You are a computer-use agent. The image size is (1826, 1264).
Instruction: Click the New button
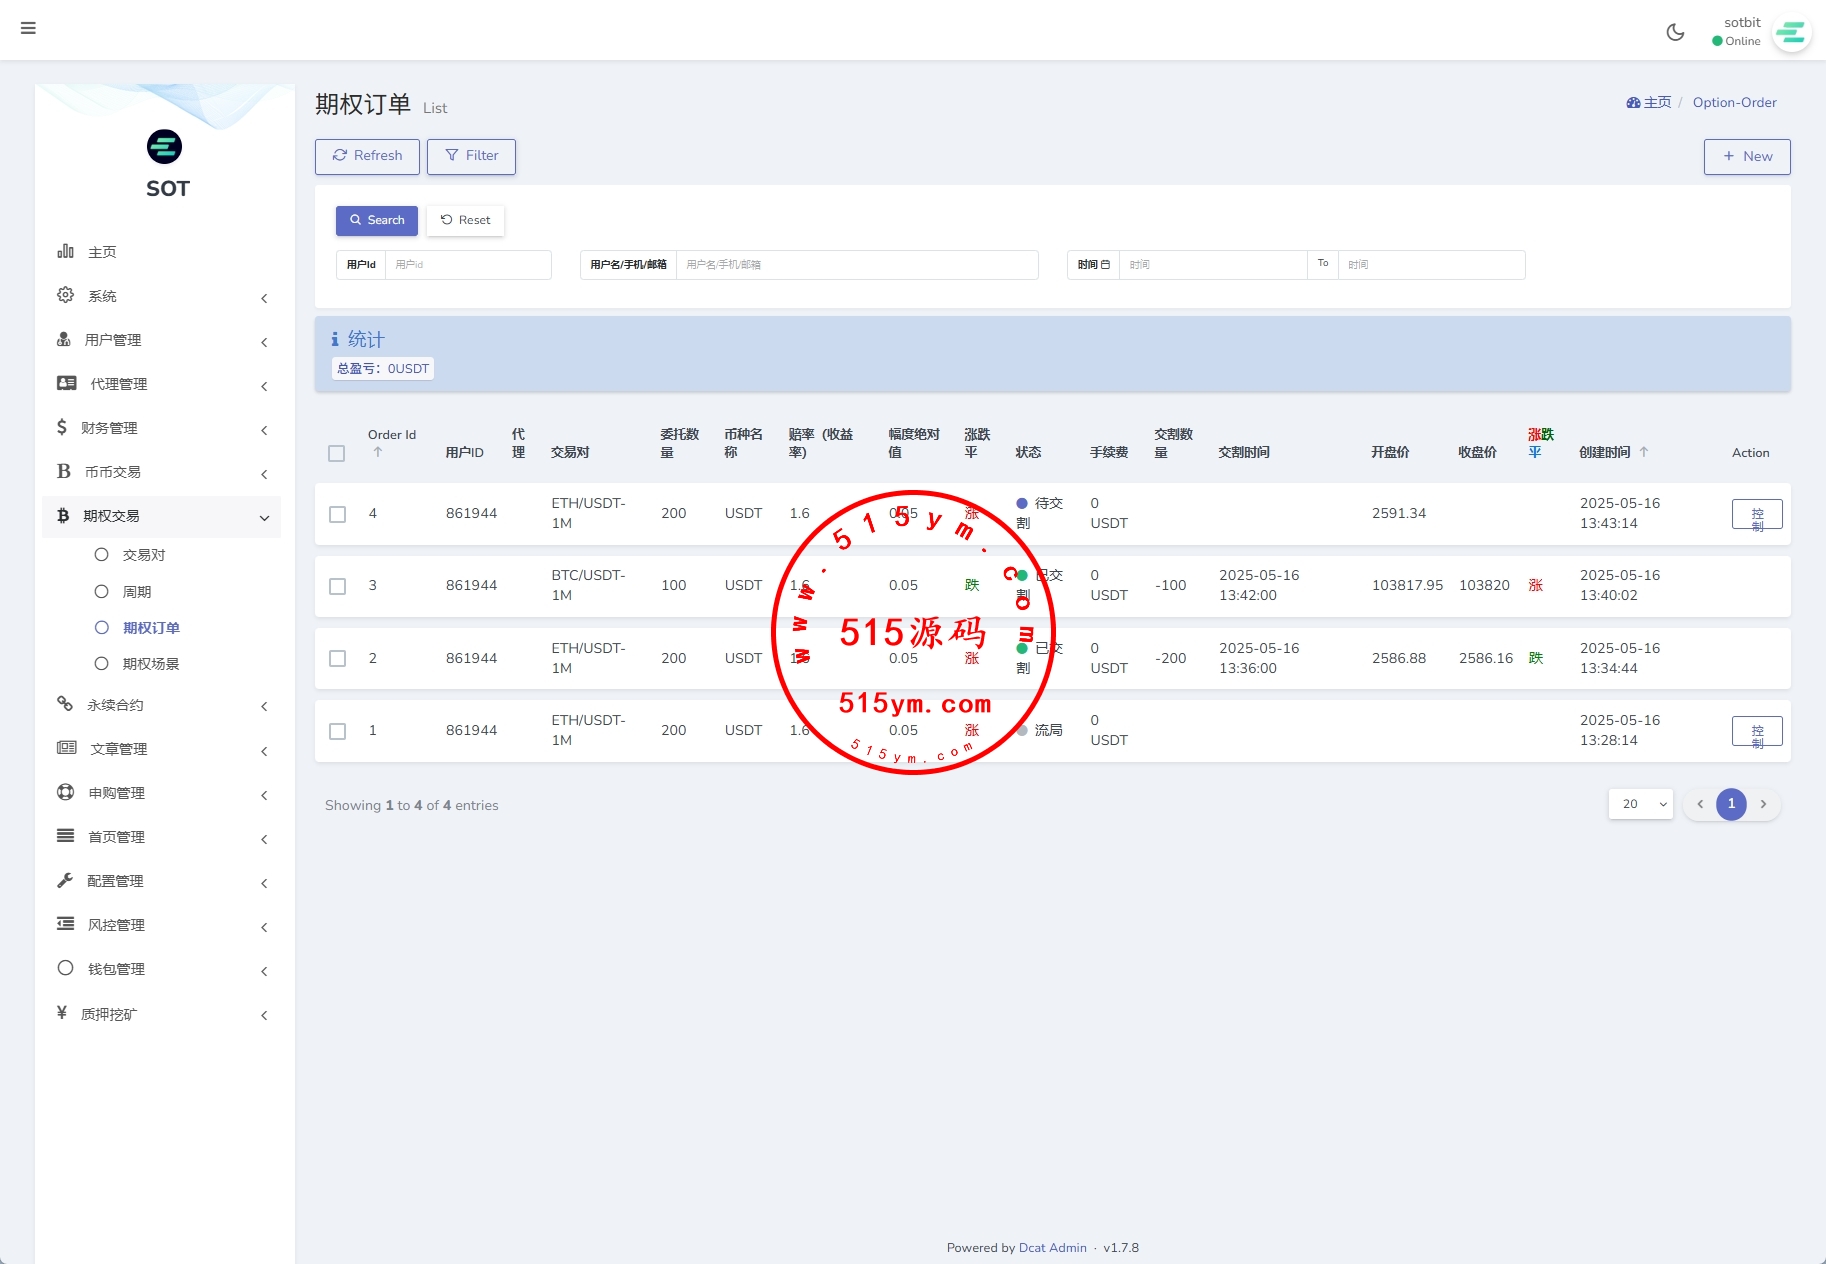point(1746,157)
